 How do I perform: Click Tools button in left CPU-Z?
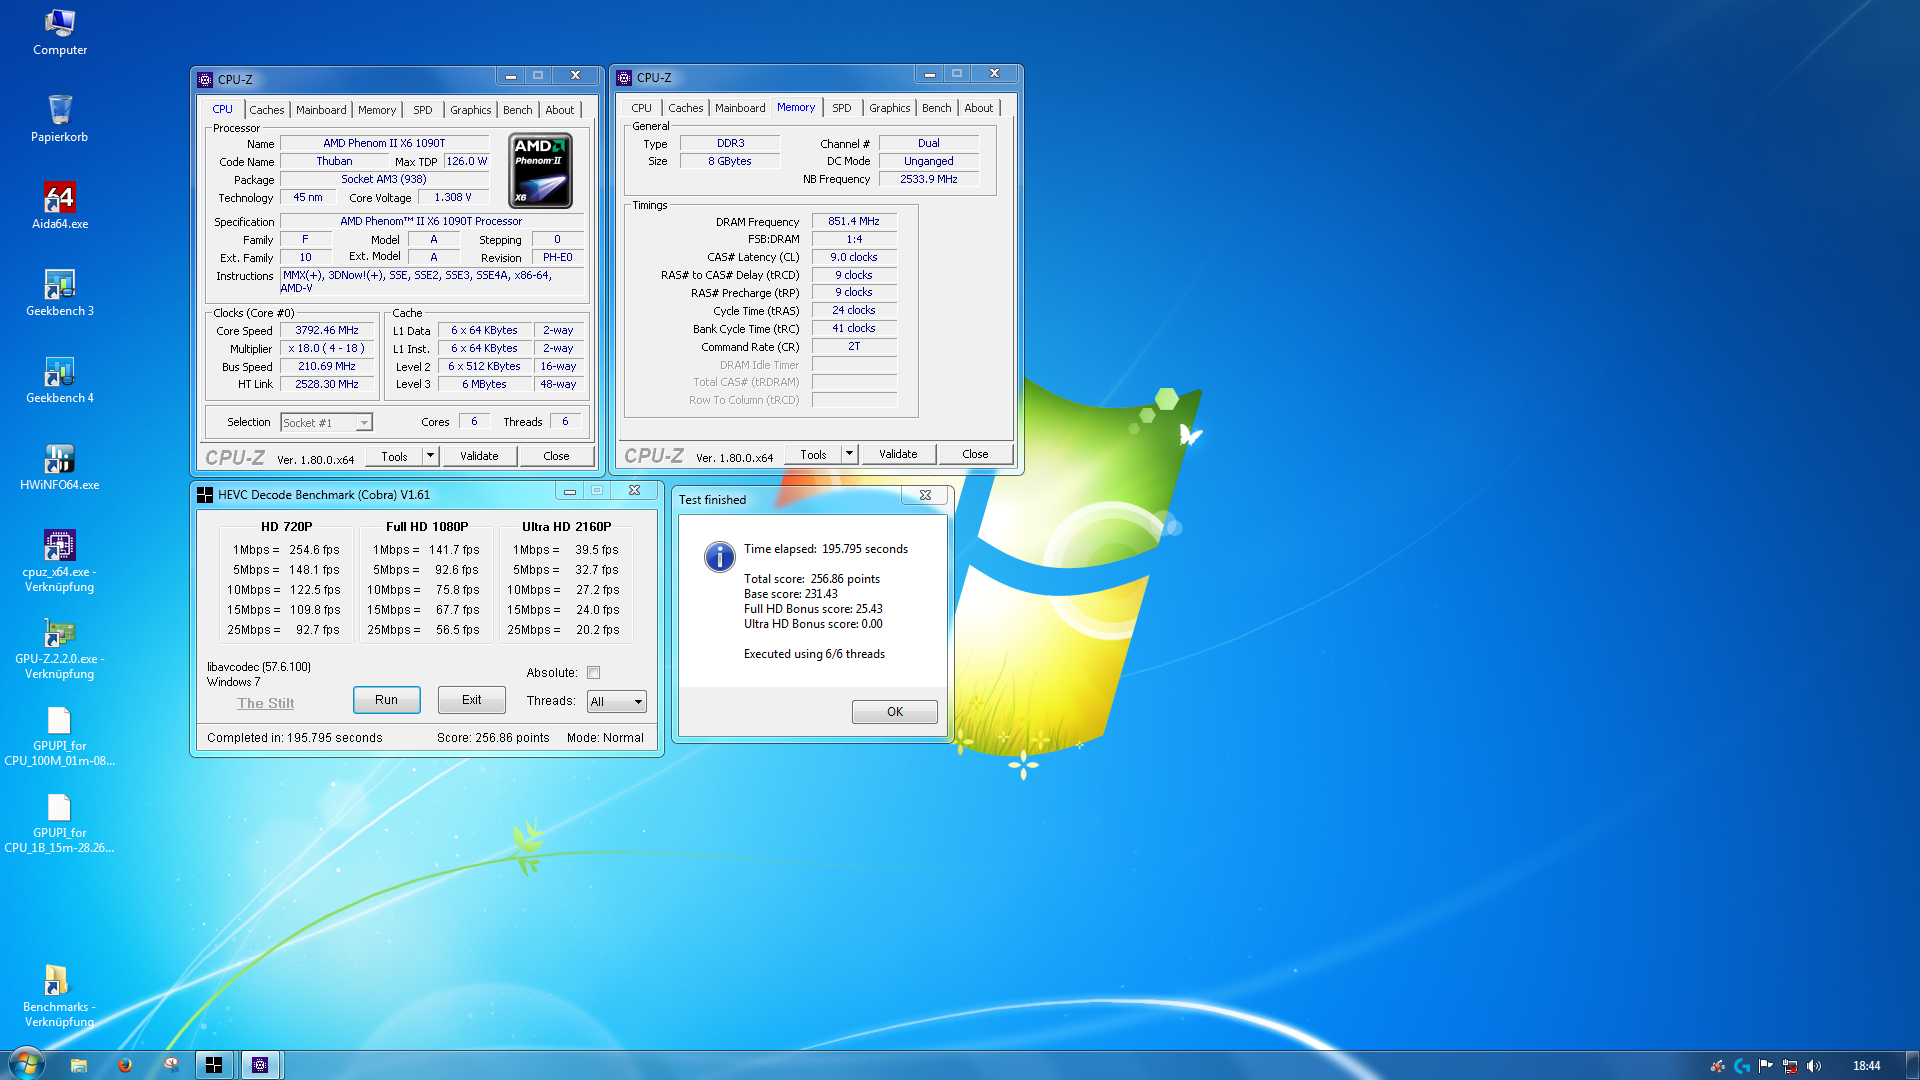click(x=394, y=456)
